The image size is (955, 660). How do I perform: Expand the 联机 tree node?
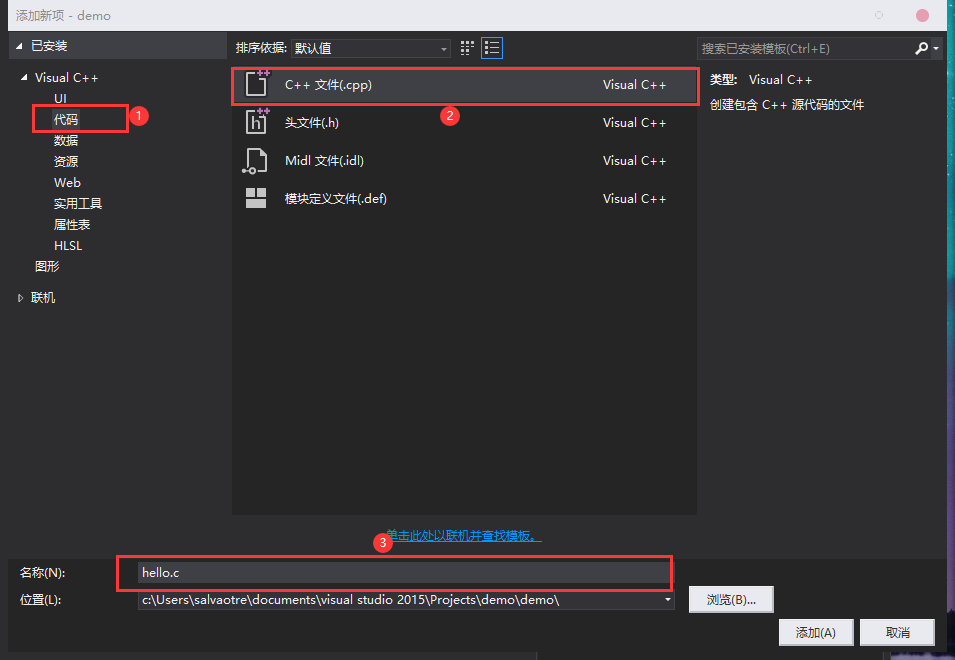[21, 298]
